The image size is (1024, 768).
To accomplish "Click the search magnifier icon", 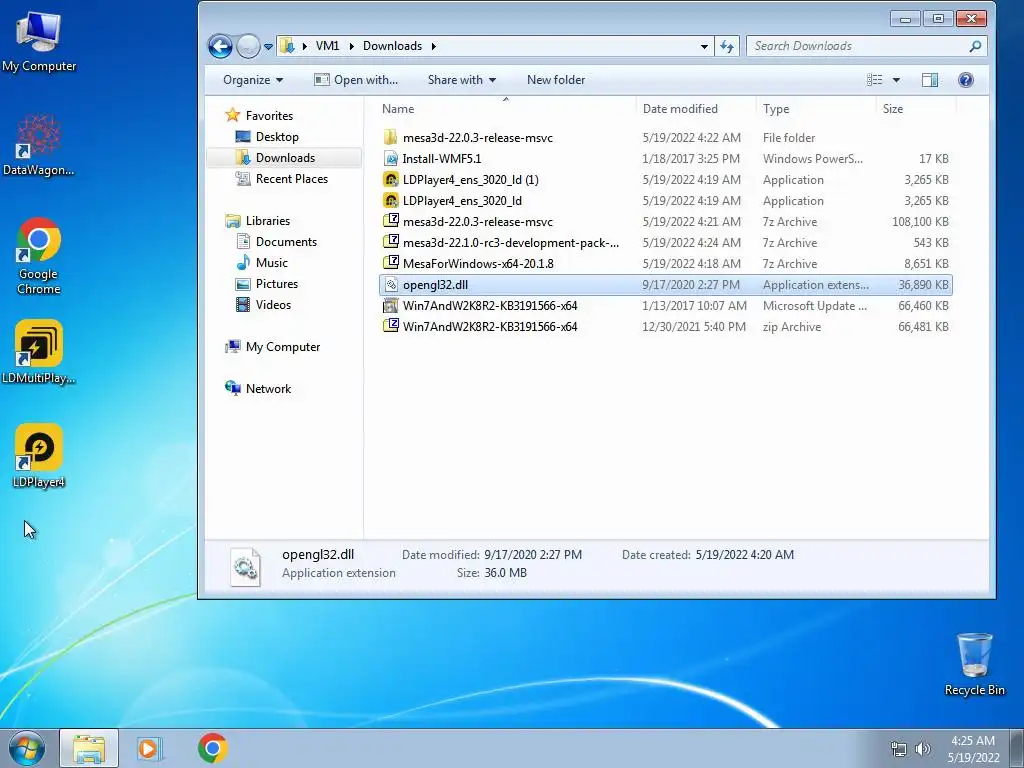I will click(x=975, y=46).
